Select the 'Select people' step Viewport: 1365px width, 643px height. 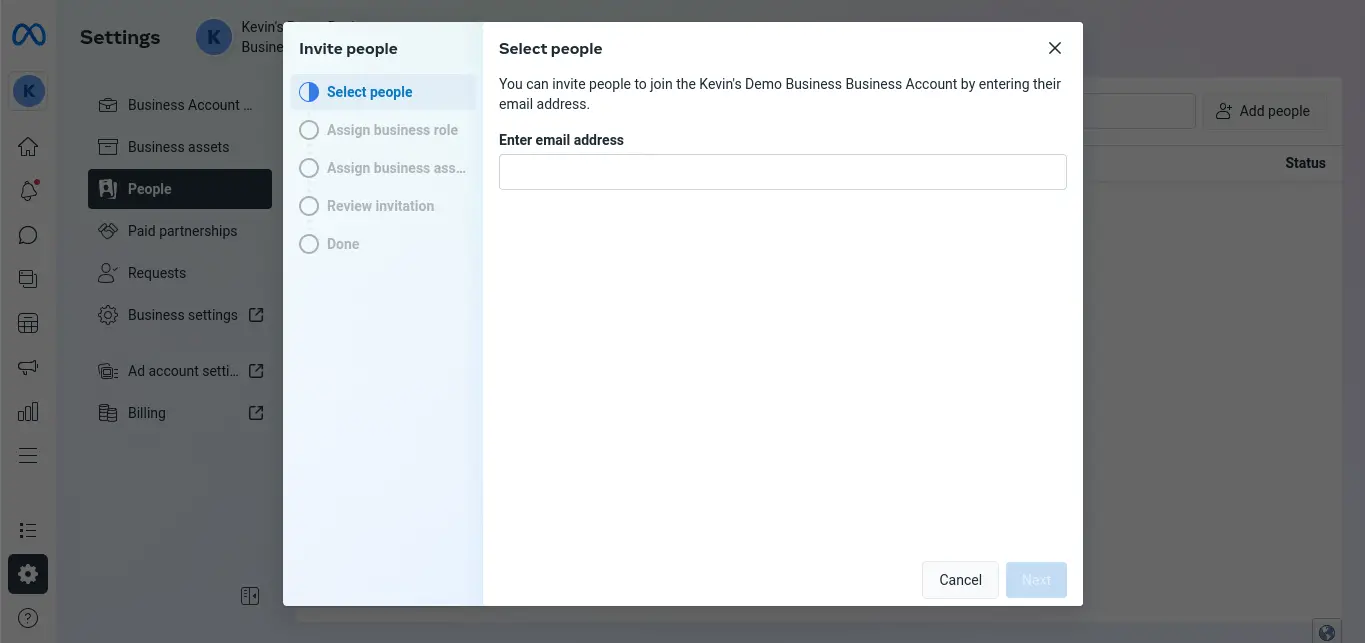click(x=369, y=92)
